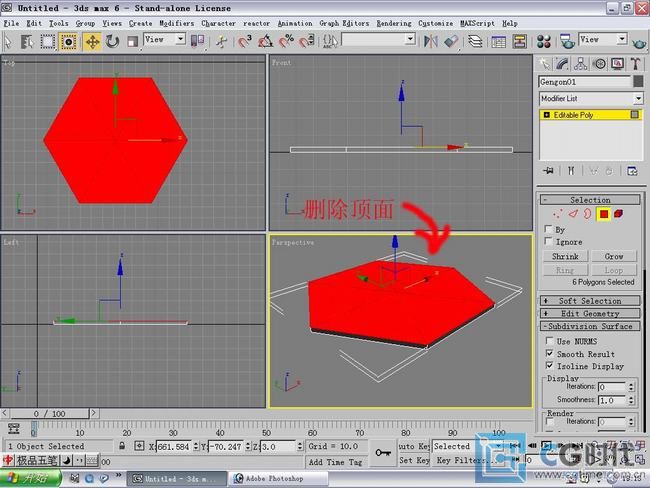Uncheck Isoline Display checkbox
Image resolution: width=650 pixels, height=488 pixels.
pyautogui.click(x=549, y=365)
